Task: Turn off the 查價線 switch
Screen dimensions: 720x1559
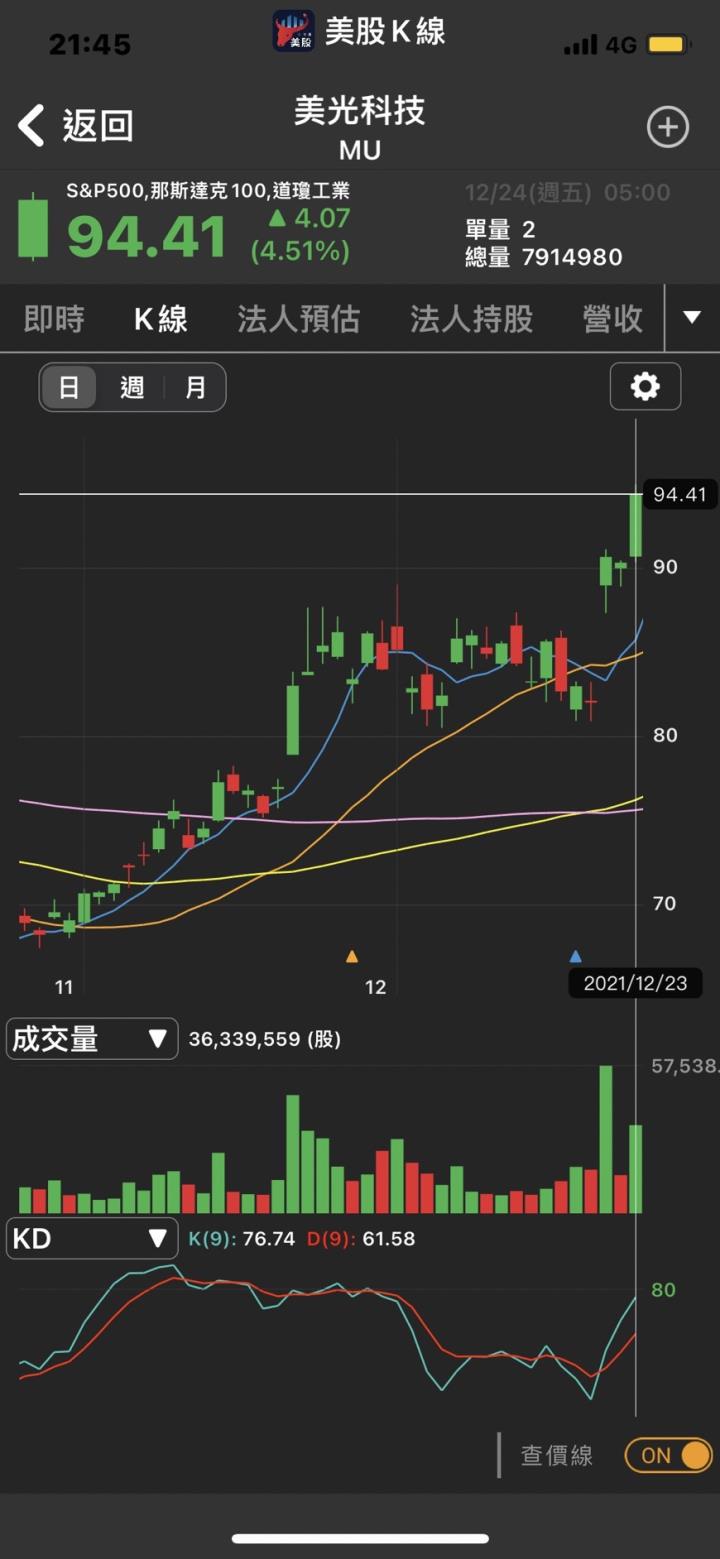Action: [669, 1455]
